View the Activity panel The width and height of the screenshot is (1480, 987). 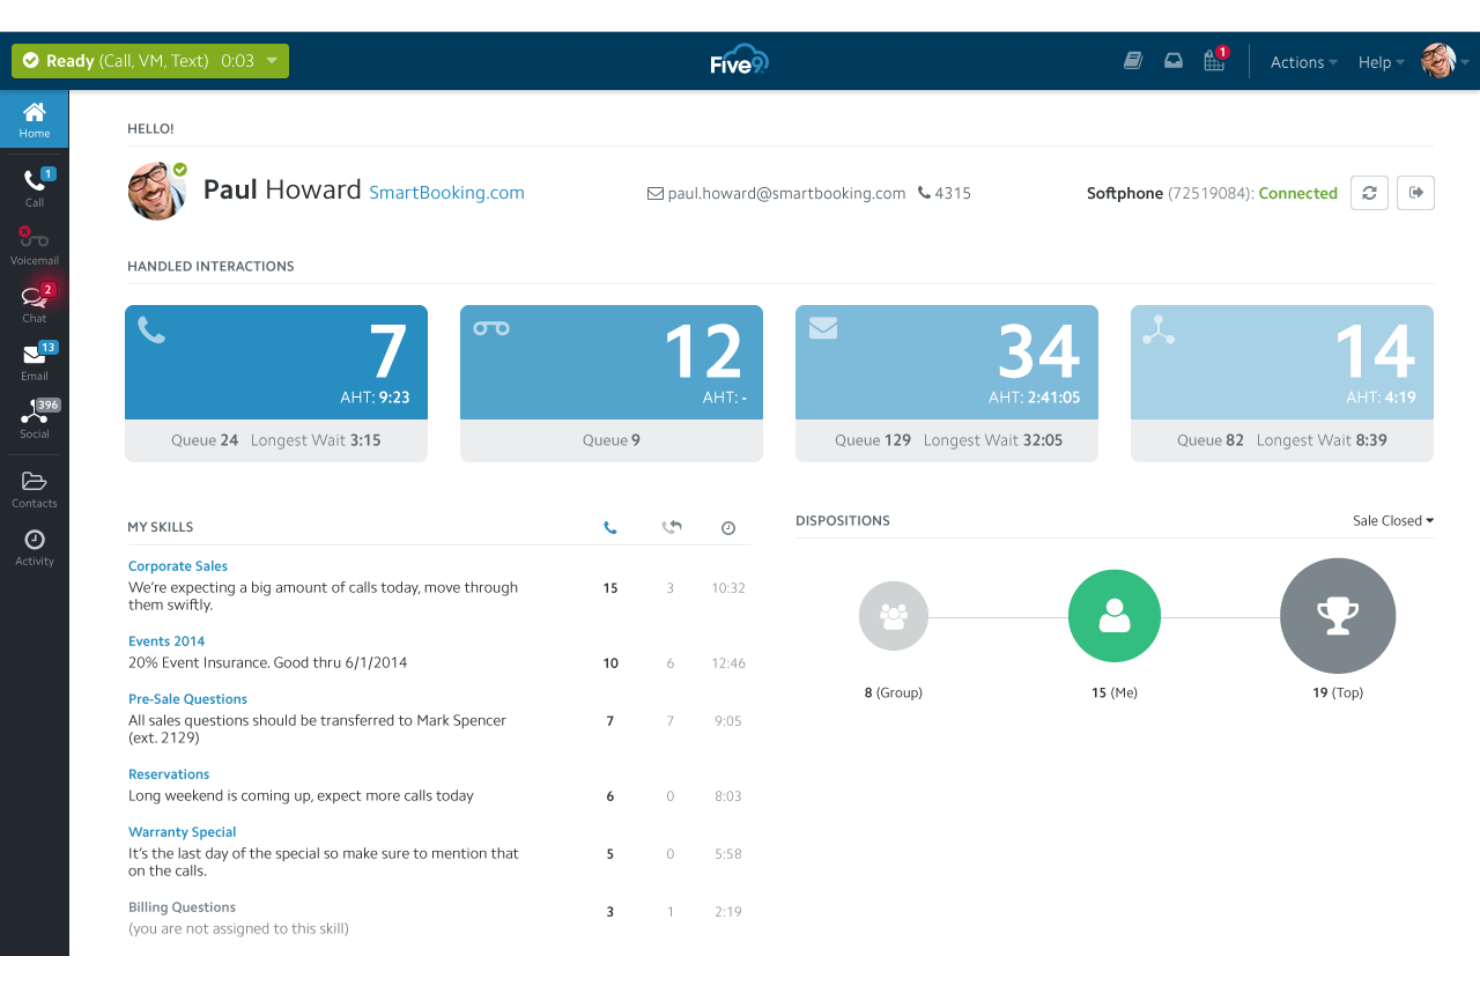tap(34, 546)
